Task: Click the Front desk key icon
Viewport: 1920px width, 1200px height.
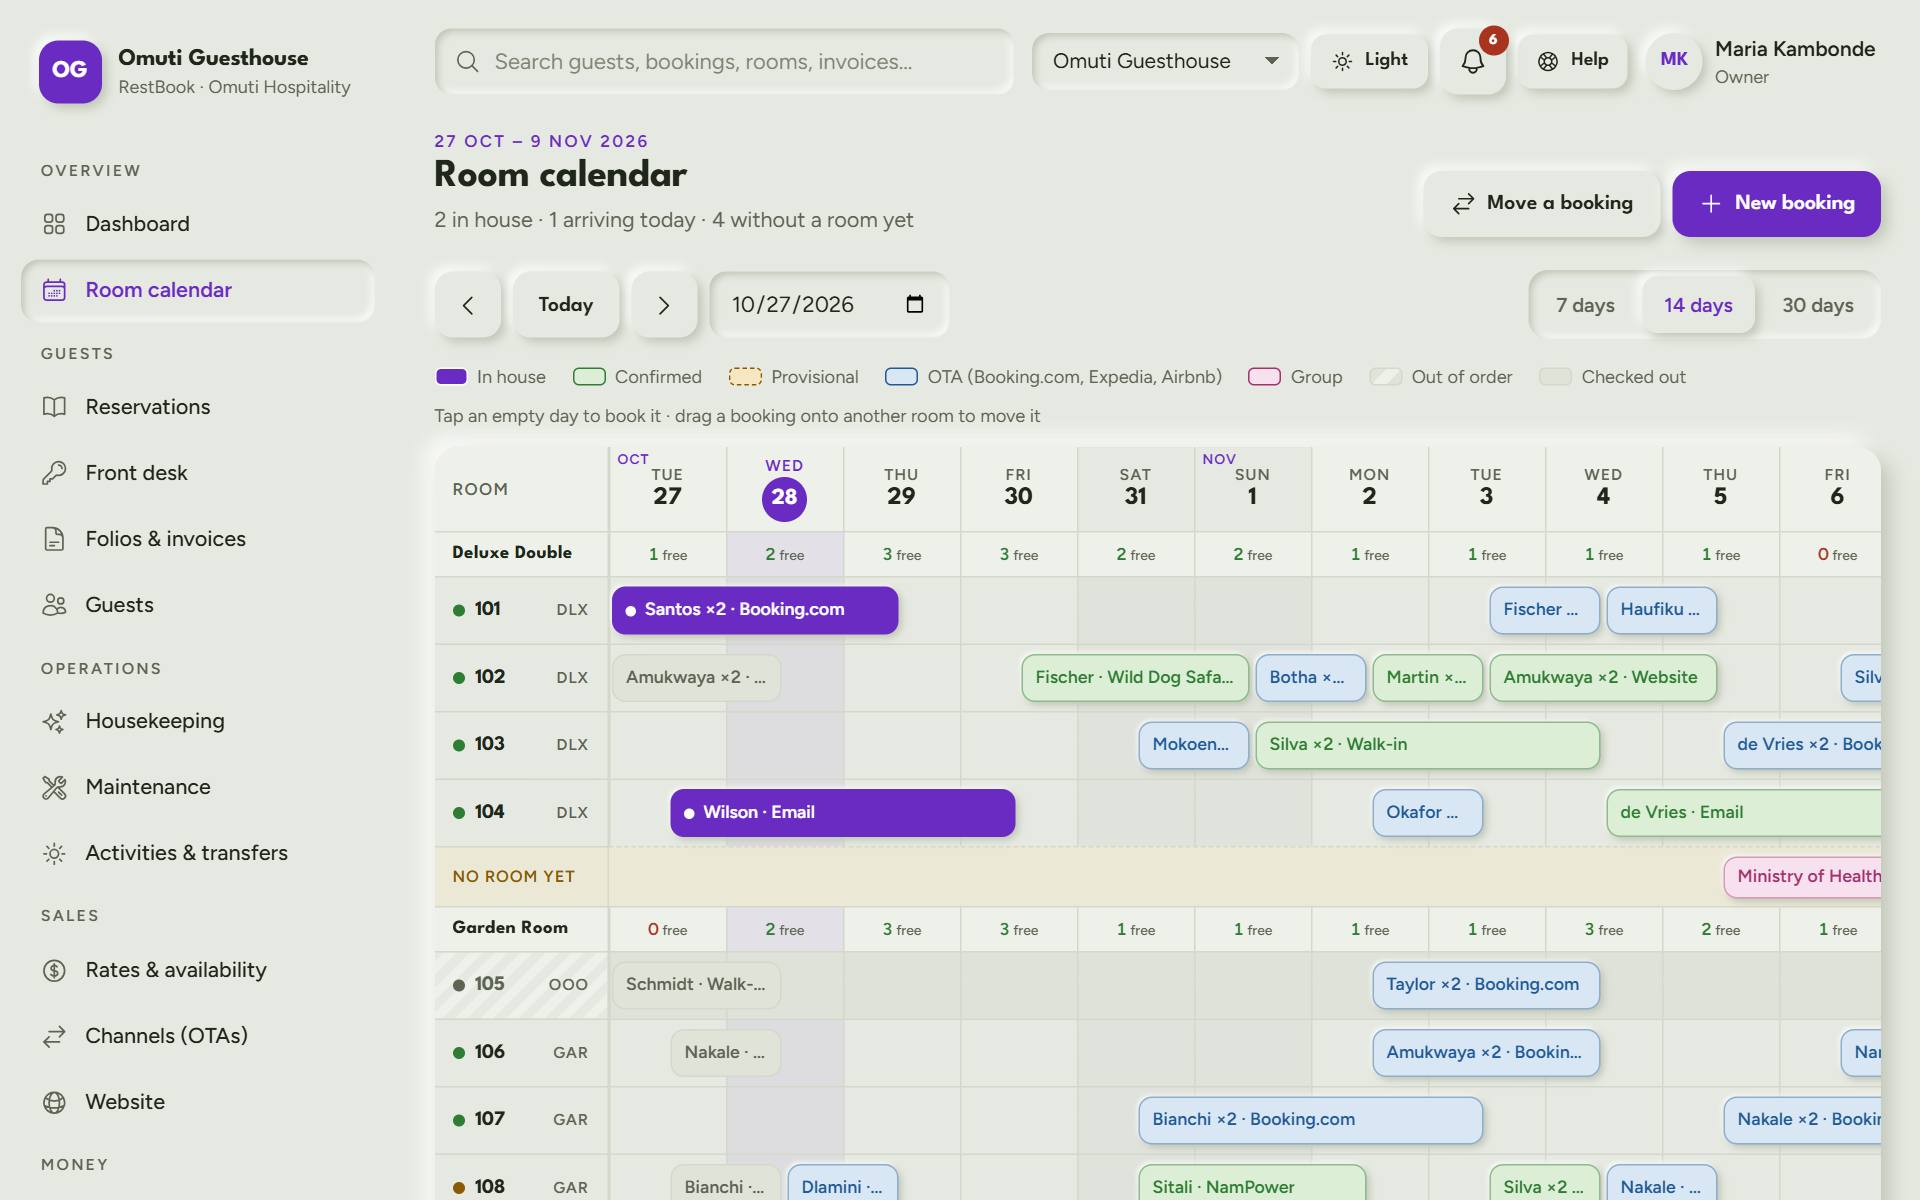Action: pos(54,473)
